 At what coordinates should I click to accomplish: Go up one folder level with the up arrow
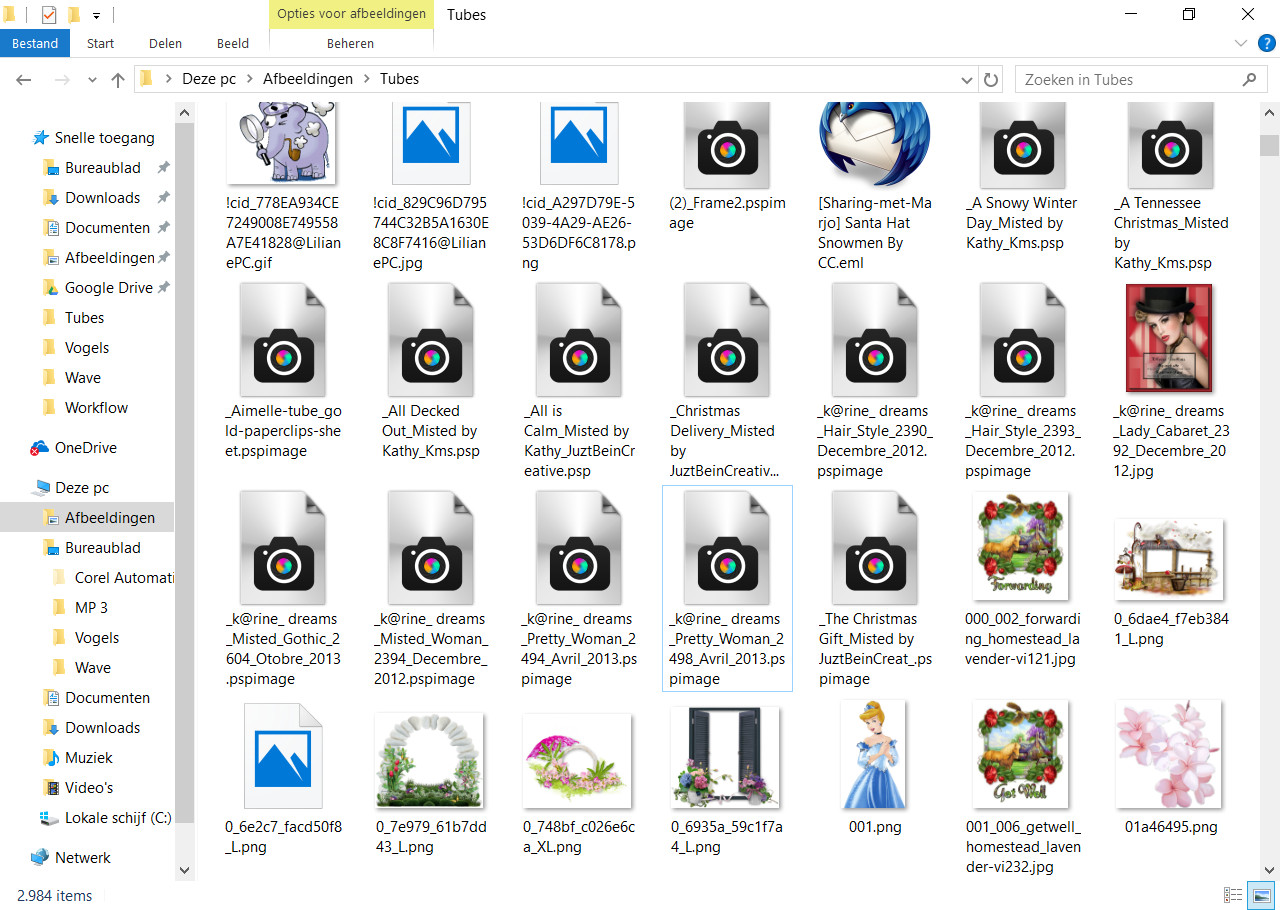[x=118, y=80]
